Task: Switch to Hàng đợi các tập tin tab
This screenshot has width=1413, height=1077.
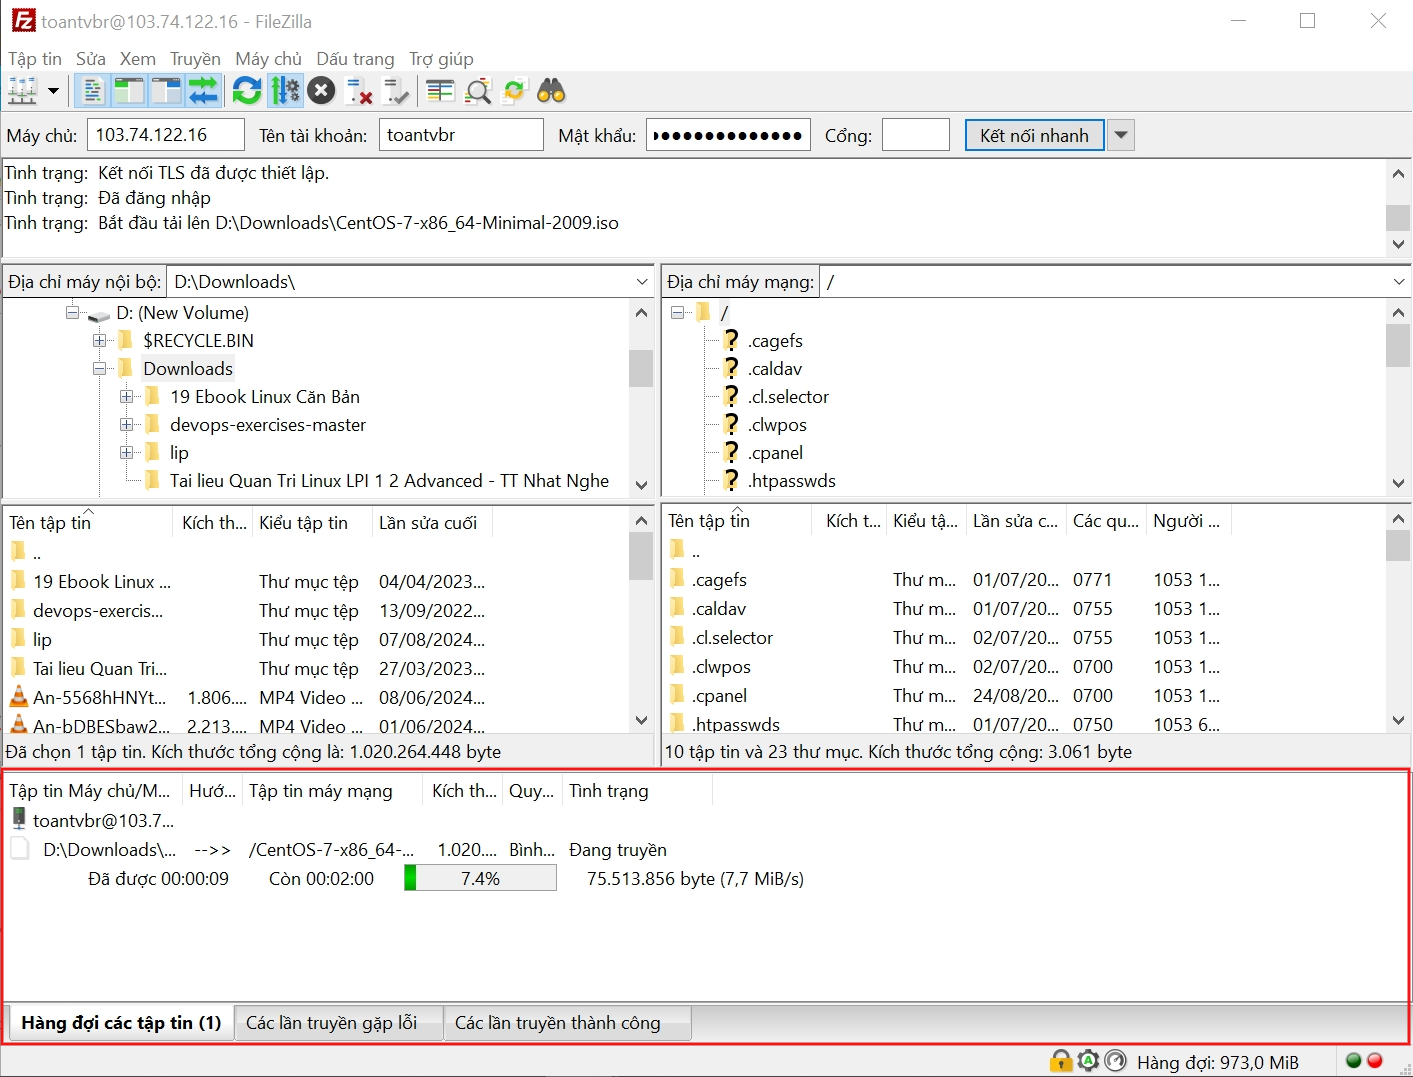Action: (x=121, y=1023)
